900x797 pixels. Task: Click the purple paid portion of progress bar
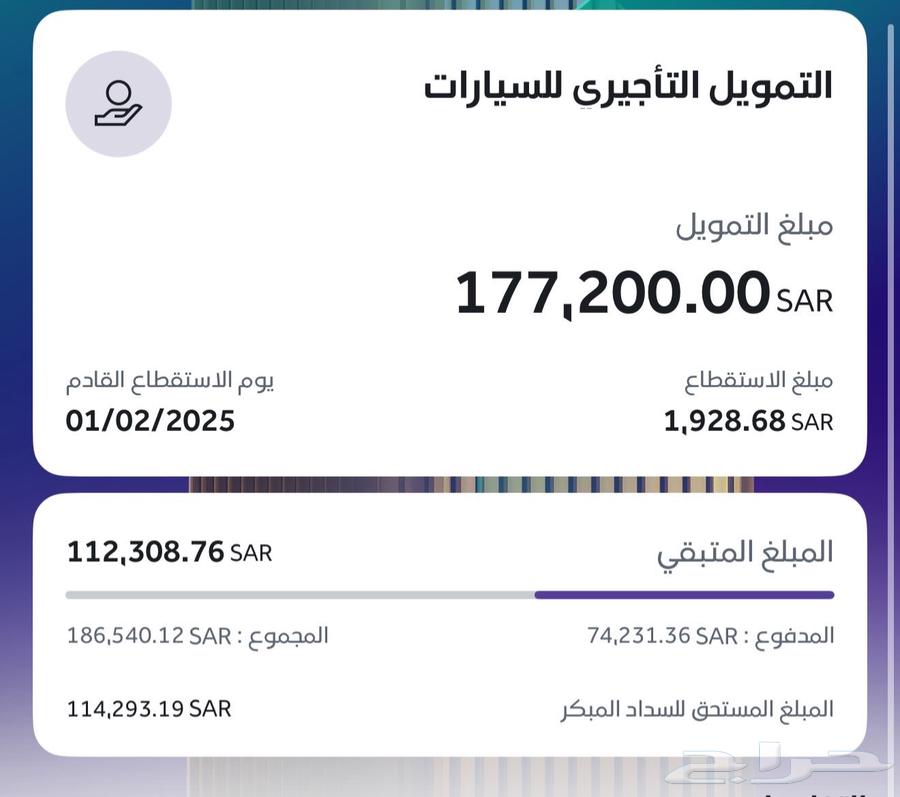(684, 595)
